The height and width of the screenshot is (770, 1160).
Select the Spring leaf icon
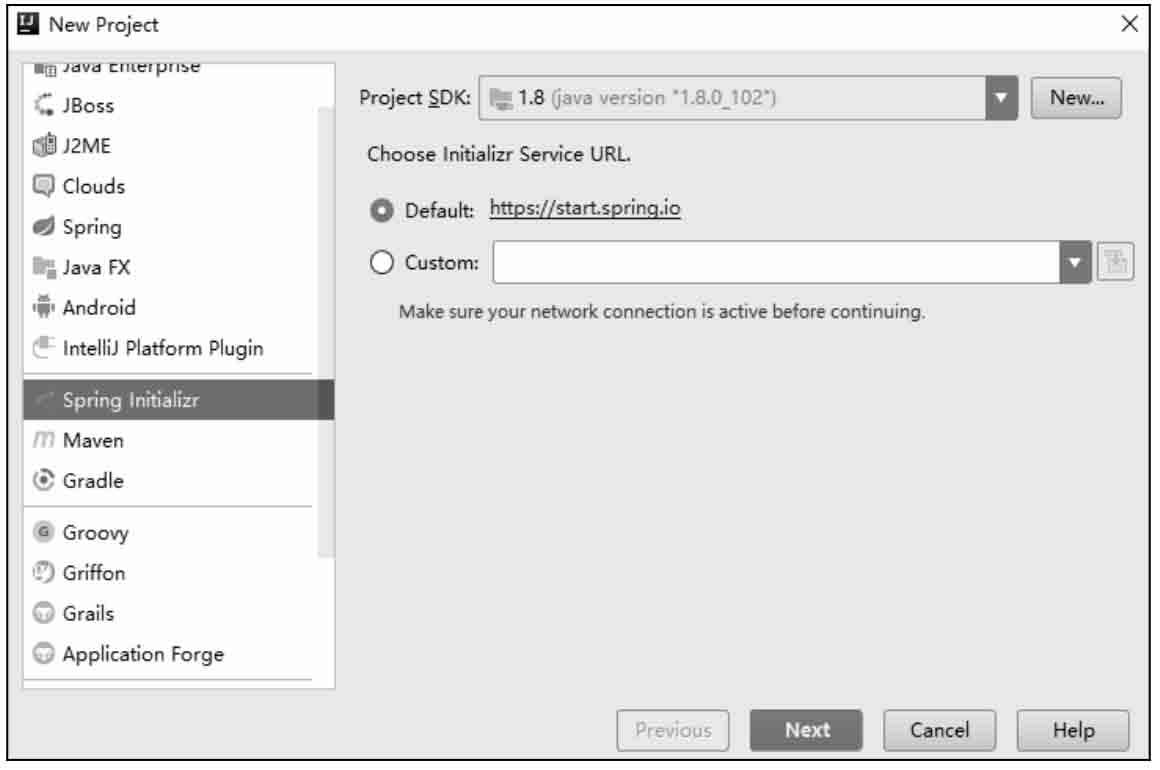point(44,226)
